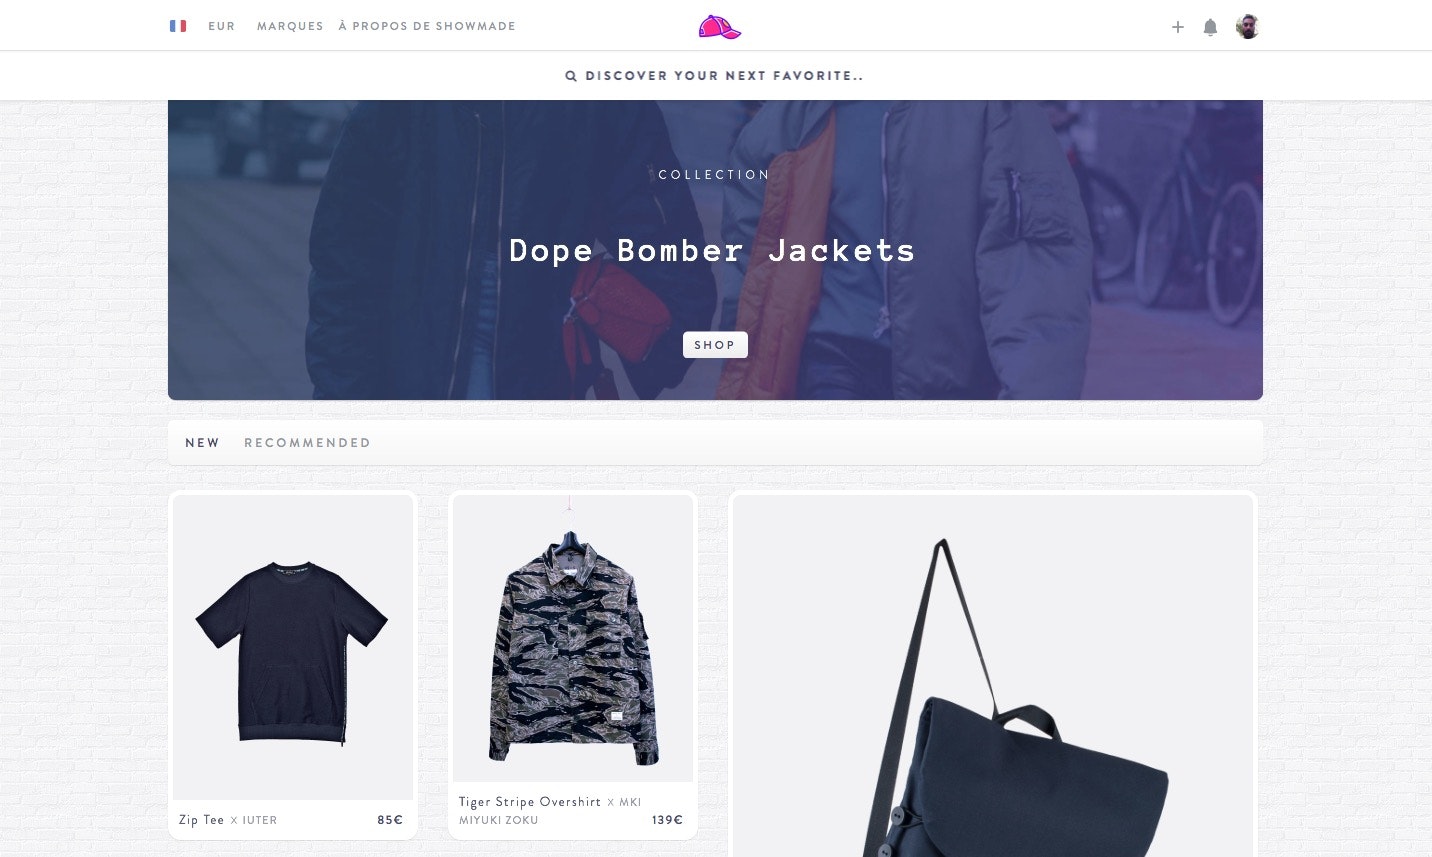
Task: Switch to the Recommended tab
Action: (307, 443)
